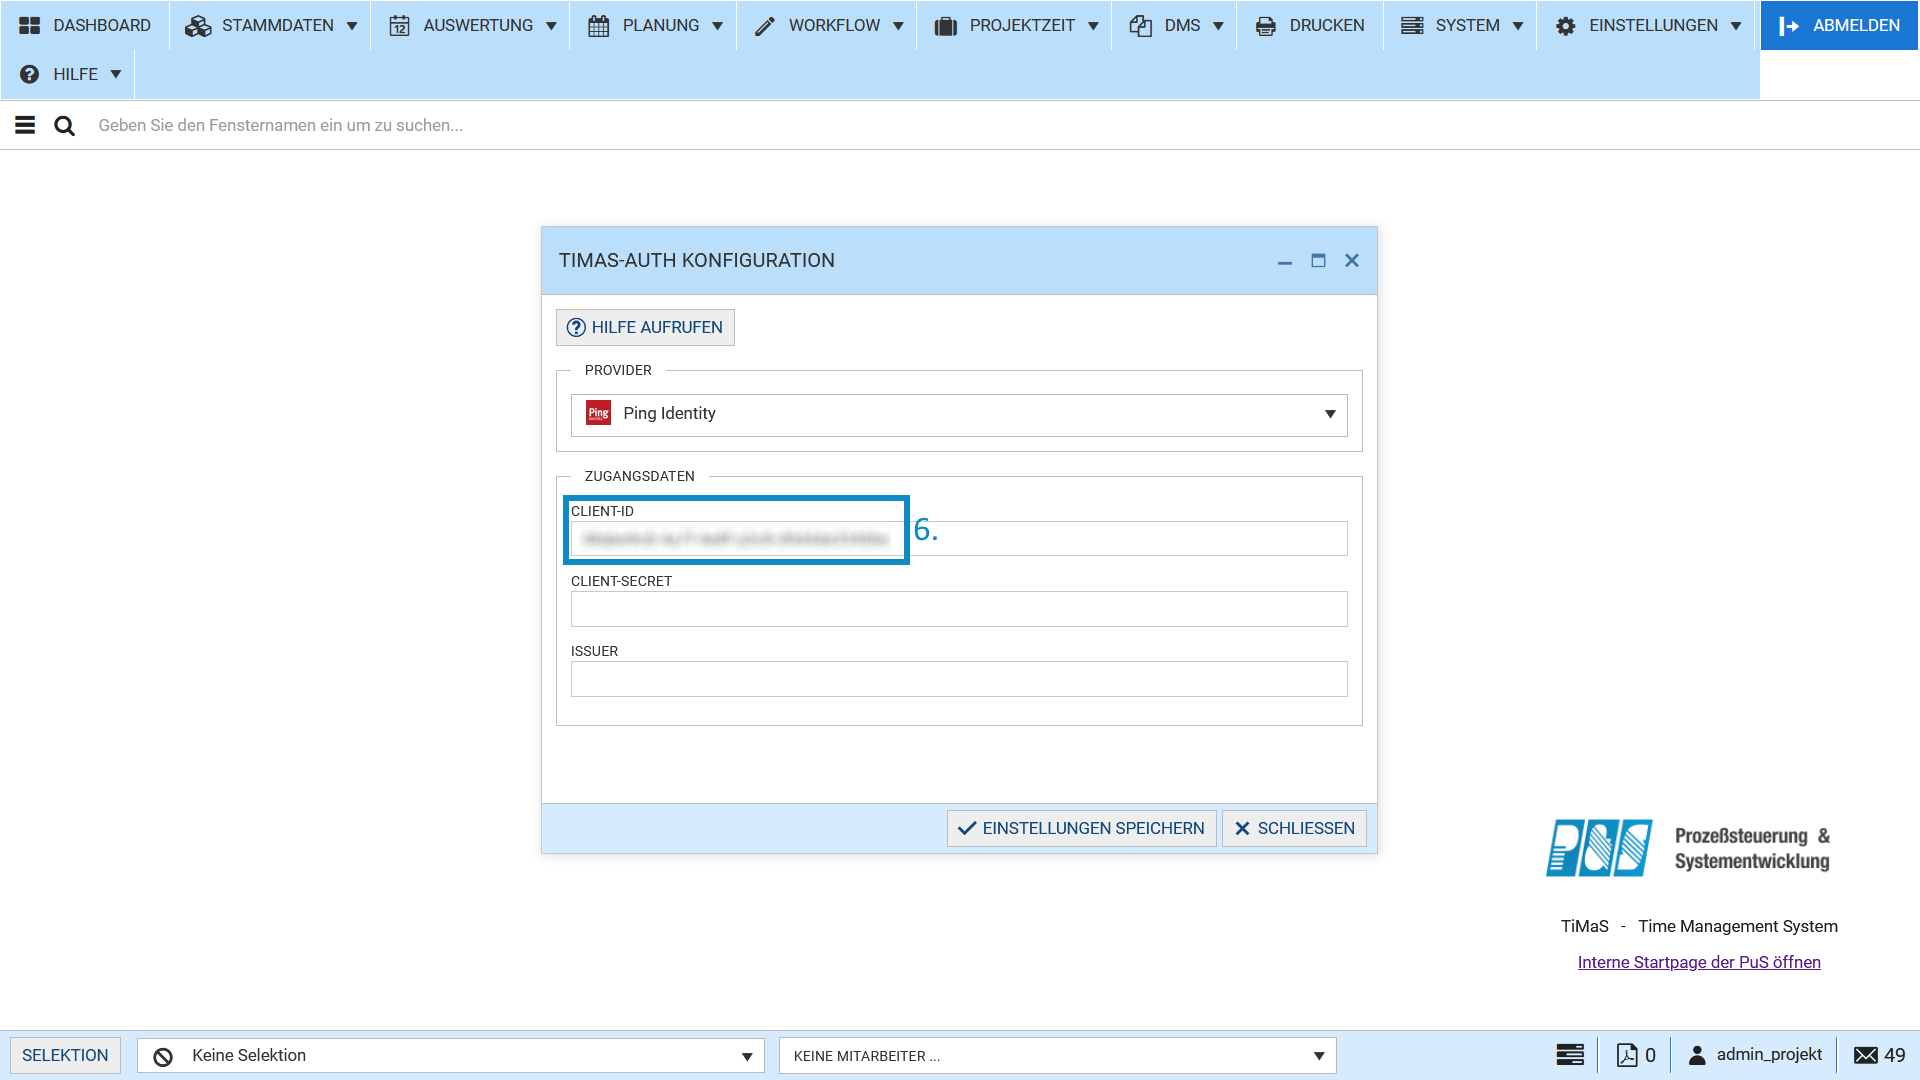Open the Projektzeit menu
Image resolution: width=1920 pixels, height=1080 pixels.
[x=1015, y=25]
